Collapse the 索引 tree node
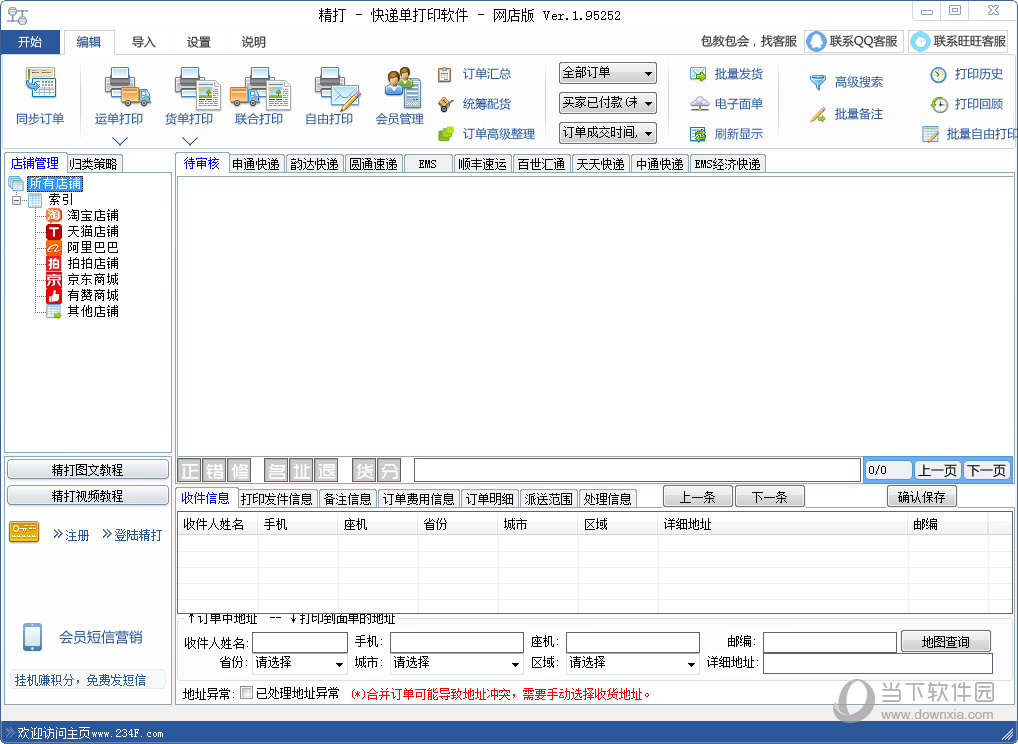Image resolution: width=1018 pixels, height=744 pixels. coord(16,200)
